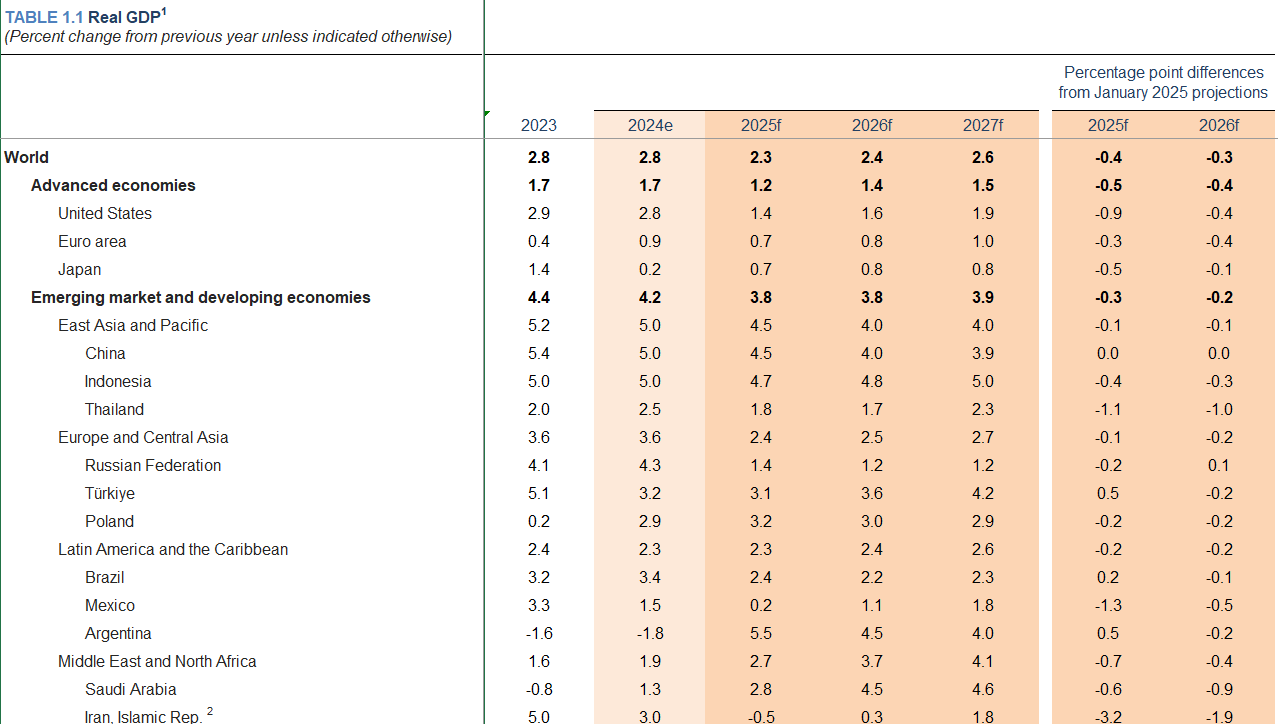Click the 2027f column header
This screenshot has height=724, width=1278.
click(x=982, y=125)
